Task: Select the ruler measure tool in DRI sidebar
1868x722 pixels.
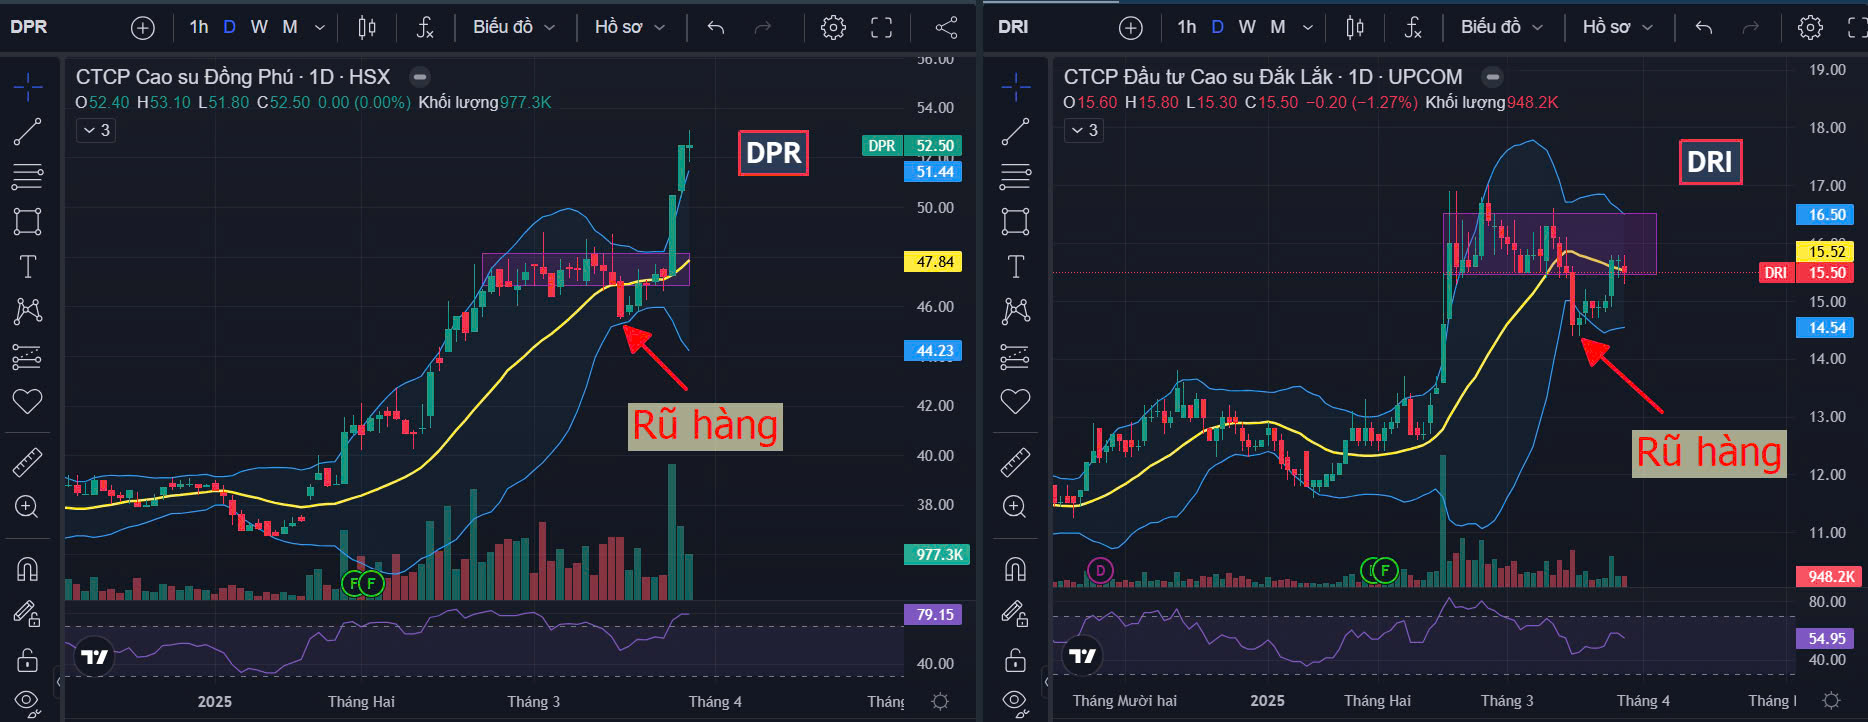Action: pyautogui.click(x=1016, y=462)
